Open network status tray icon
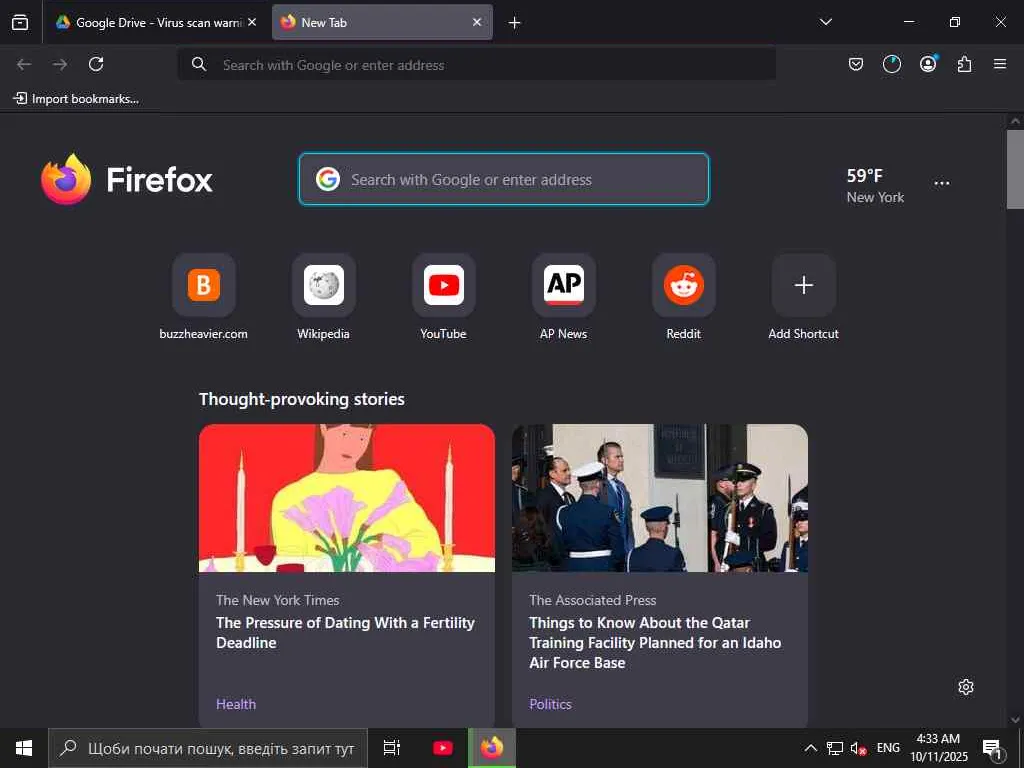Screen dimensions: 1024x768 click(835, 748)
